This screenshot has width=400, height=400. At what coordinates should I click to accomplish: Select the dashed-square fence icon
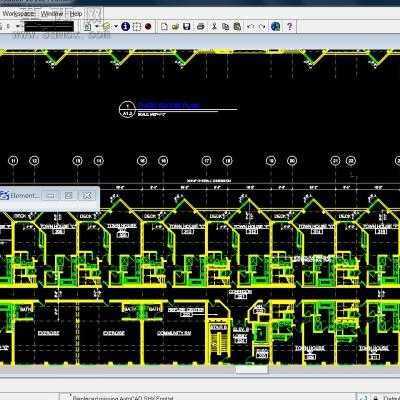137,27
